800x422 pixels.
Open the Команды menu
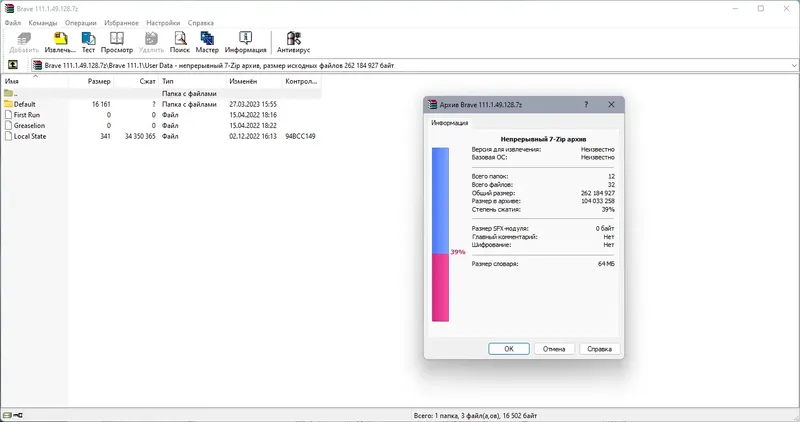coord(43,23)
